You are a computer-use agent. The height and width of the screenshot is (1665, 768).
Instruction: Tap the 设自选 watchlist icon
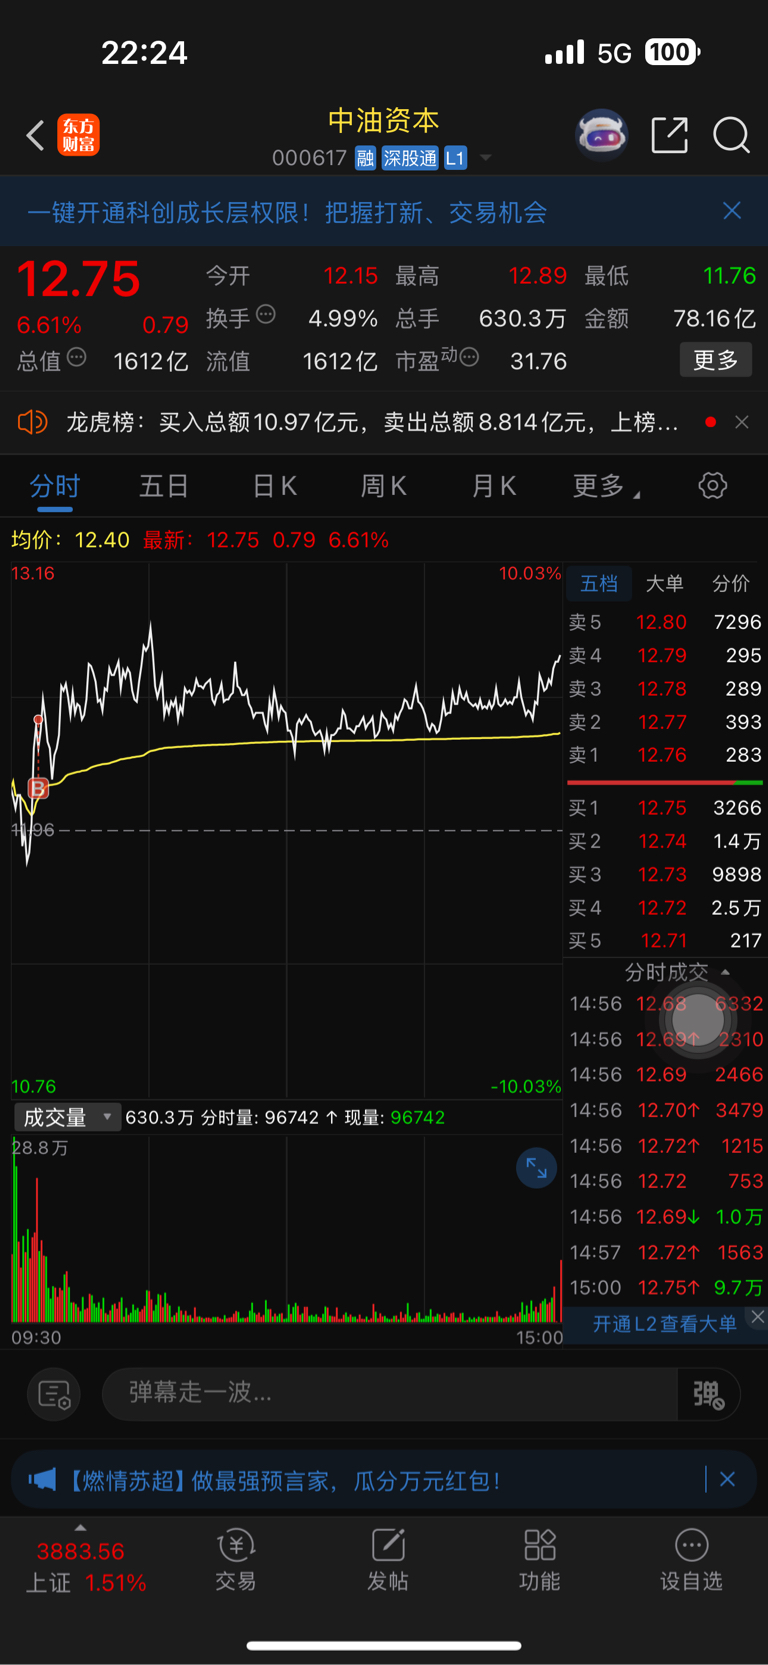click(691, 1559)
